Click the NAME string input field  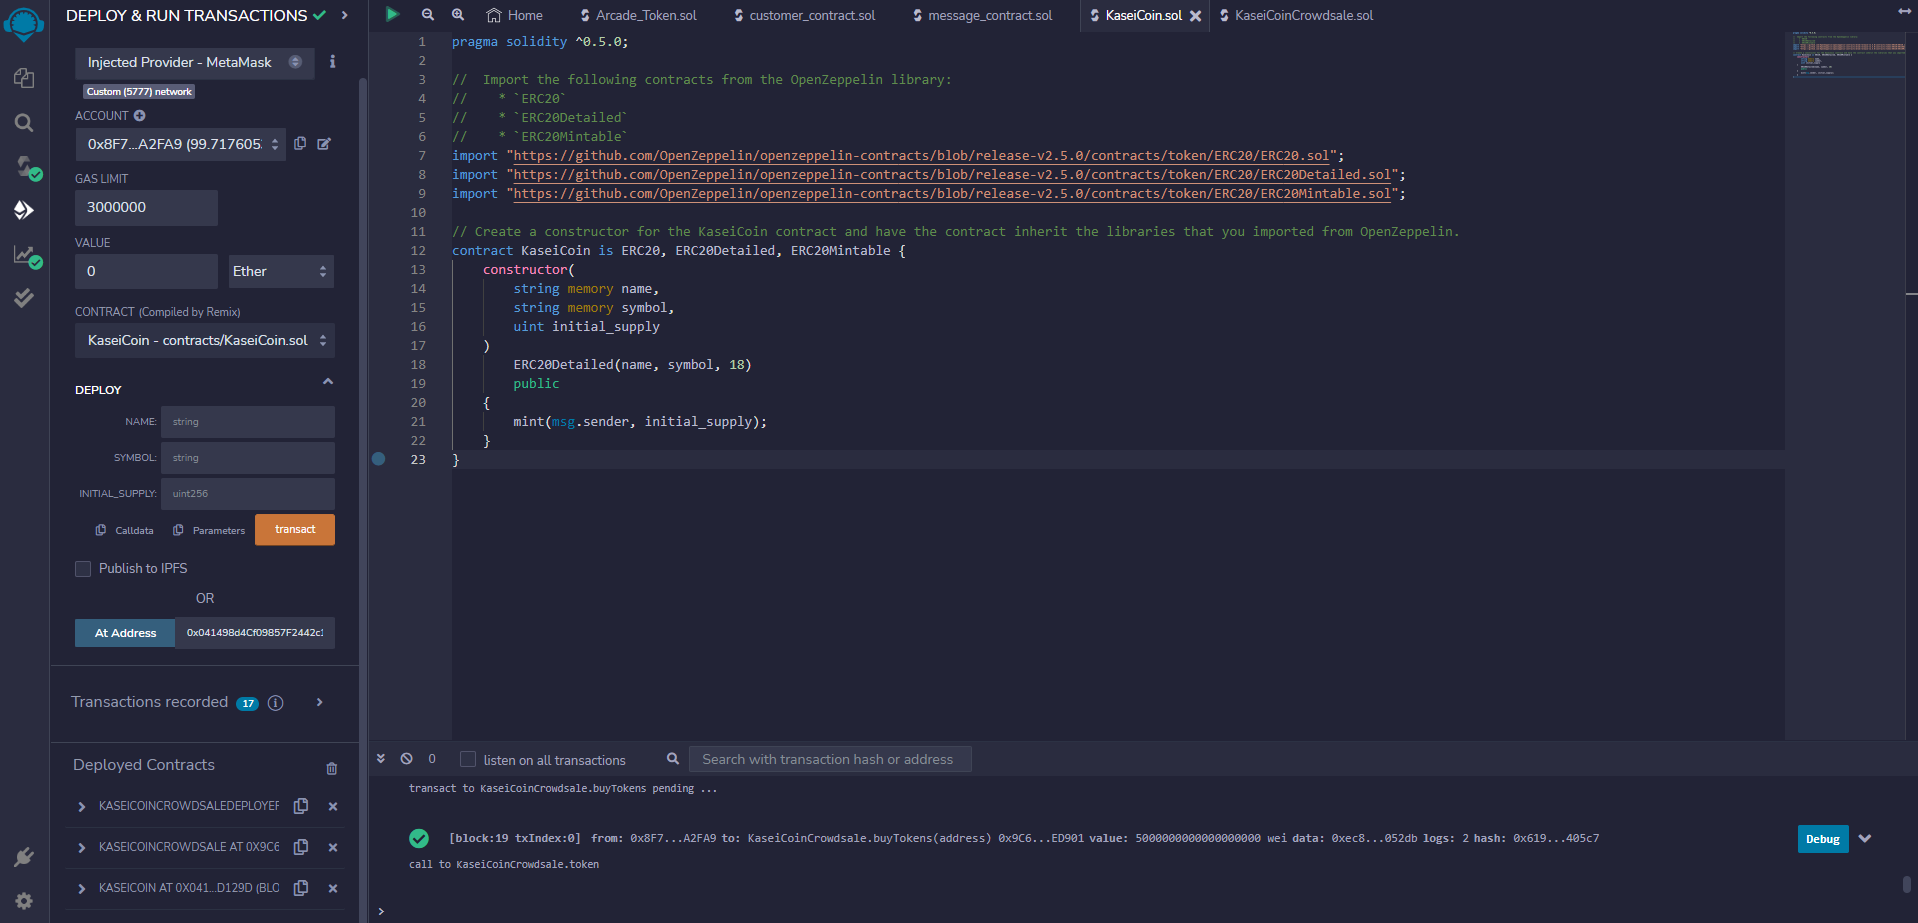[x=248, y=422]
